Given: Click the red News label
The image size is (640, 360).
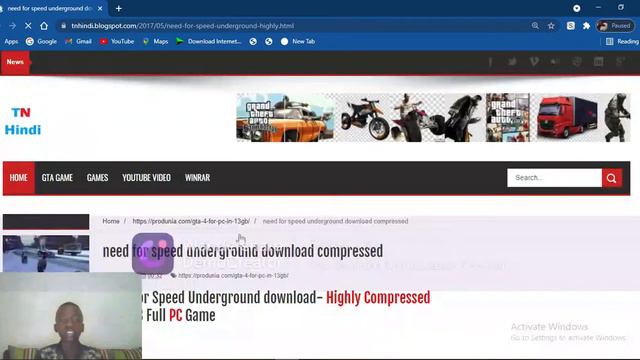Looking at the screenshot, I should pyautogui.click(x=15, y=62).
